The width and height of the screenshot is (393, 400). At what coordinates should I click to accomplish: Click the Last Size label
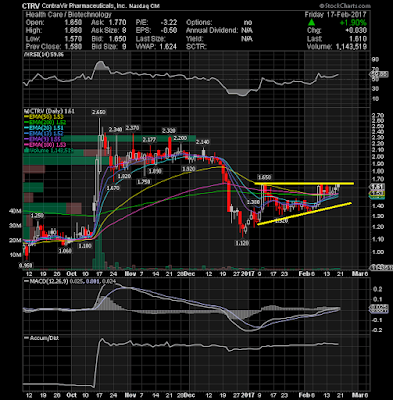click(x=150, y=39)
